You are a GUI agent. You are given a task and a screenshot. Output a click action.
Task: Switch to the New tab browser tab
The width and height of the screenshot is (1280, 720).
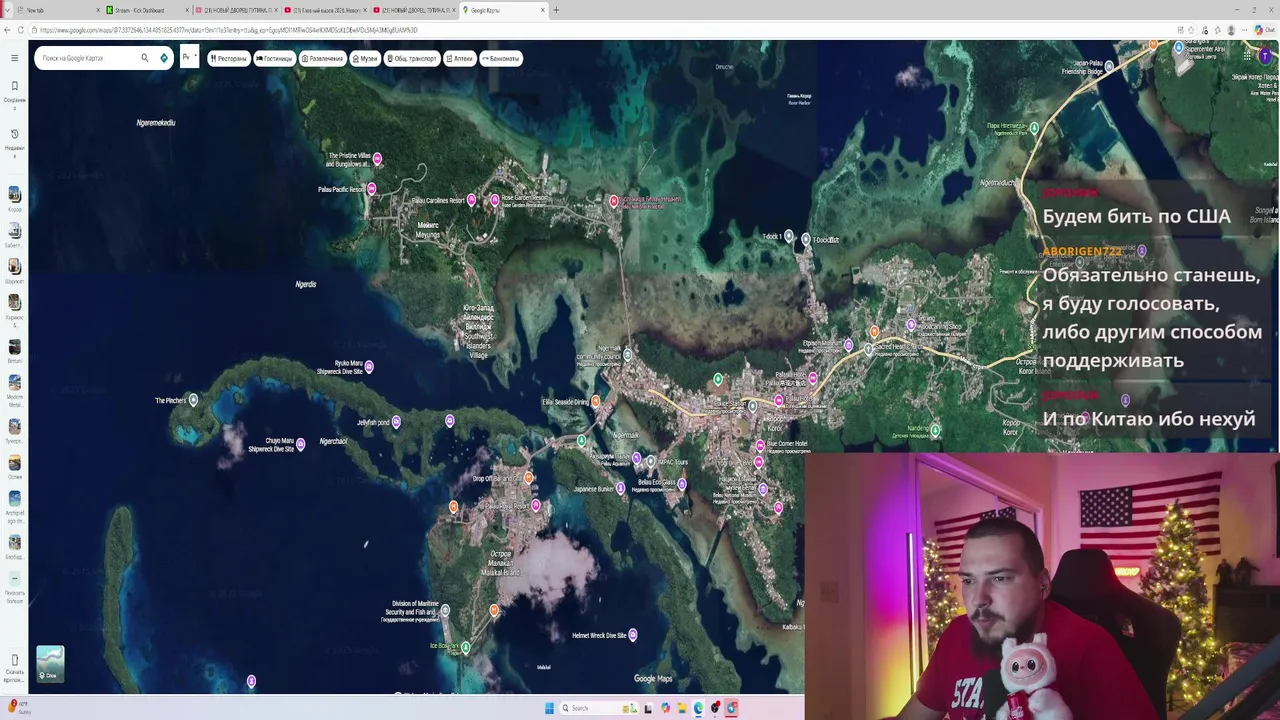[x=57, y=10]
